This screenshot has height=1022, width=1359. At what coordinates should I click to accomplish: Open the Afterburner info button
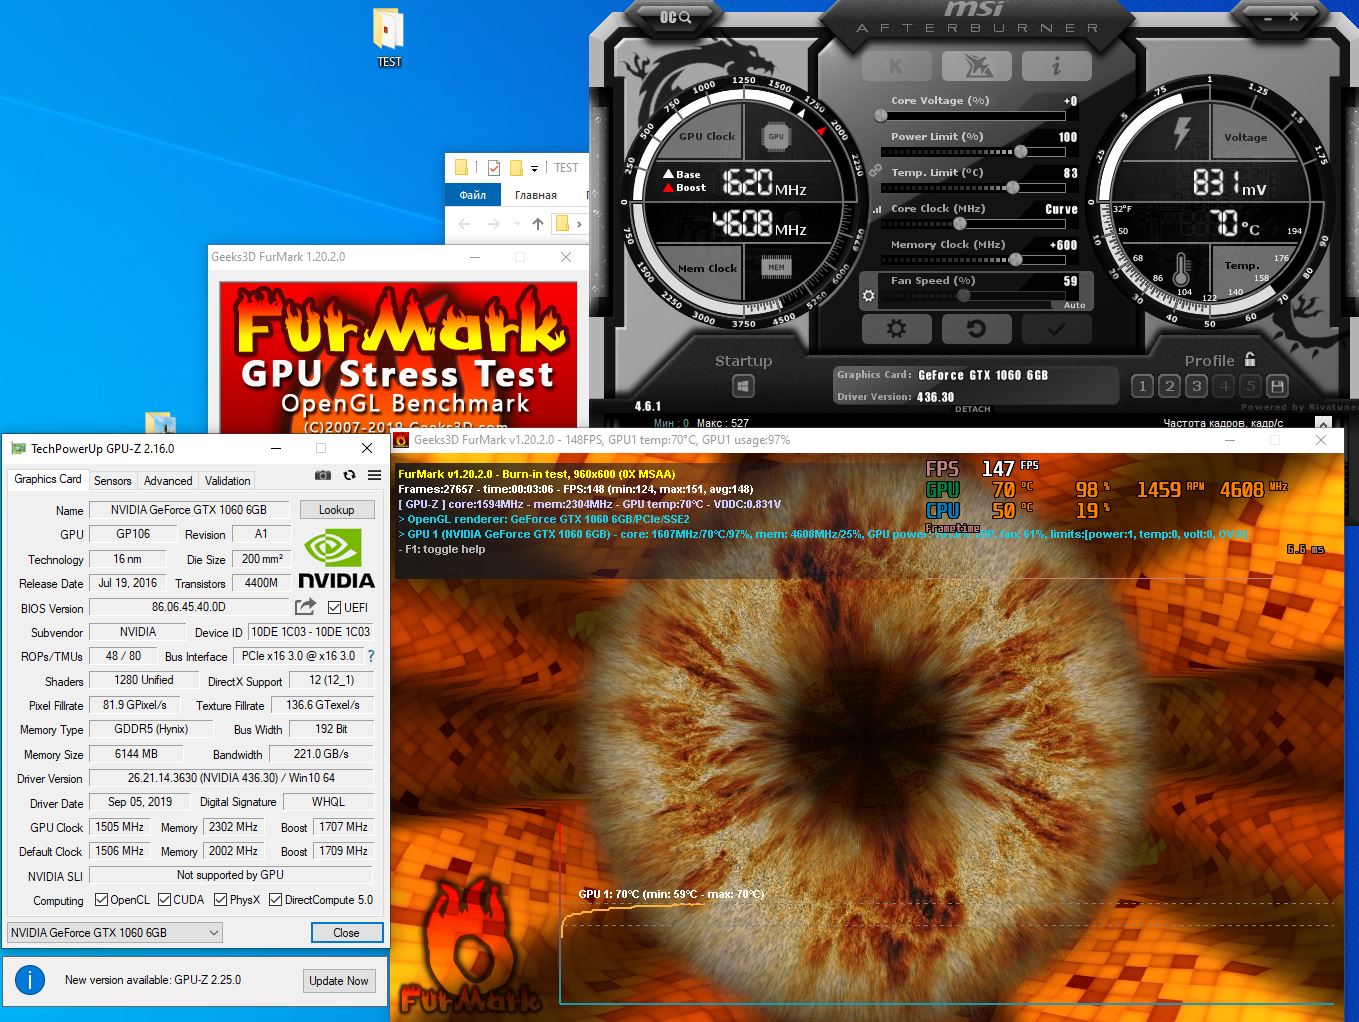pyautogui.click(x=1056, y=66)
